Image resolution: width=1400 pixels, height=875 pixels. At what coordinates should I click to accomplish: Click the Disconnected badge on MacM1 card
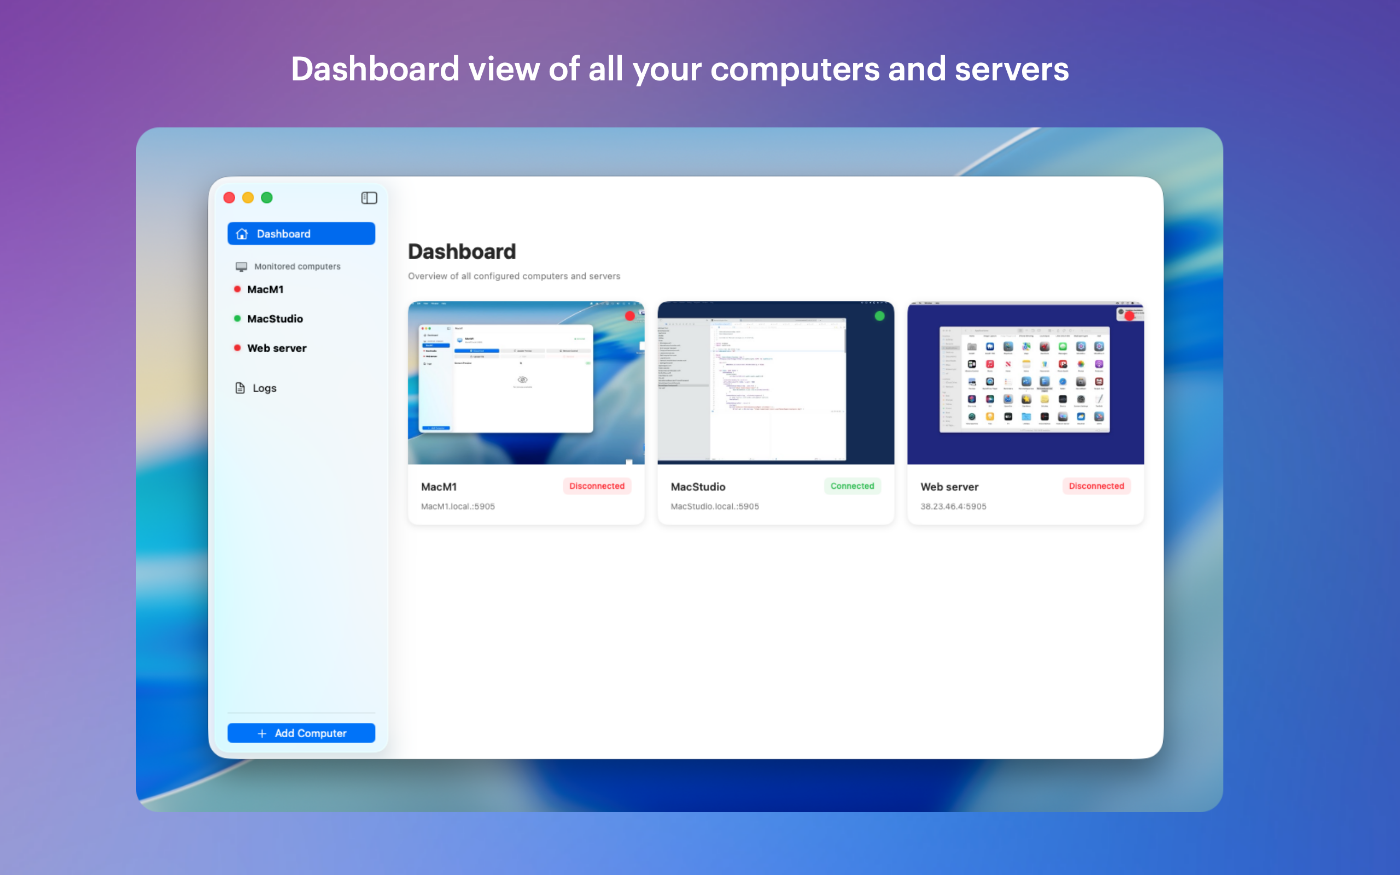[597, 487]
